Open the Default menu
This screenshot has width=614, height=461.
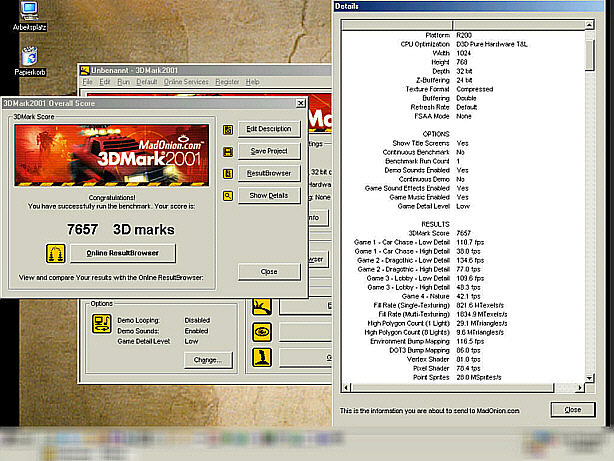click(x=146, y=82)
